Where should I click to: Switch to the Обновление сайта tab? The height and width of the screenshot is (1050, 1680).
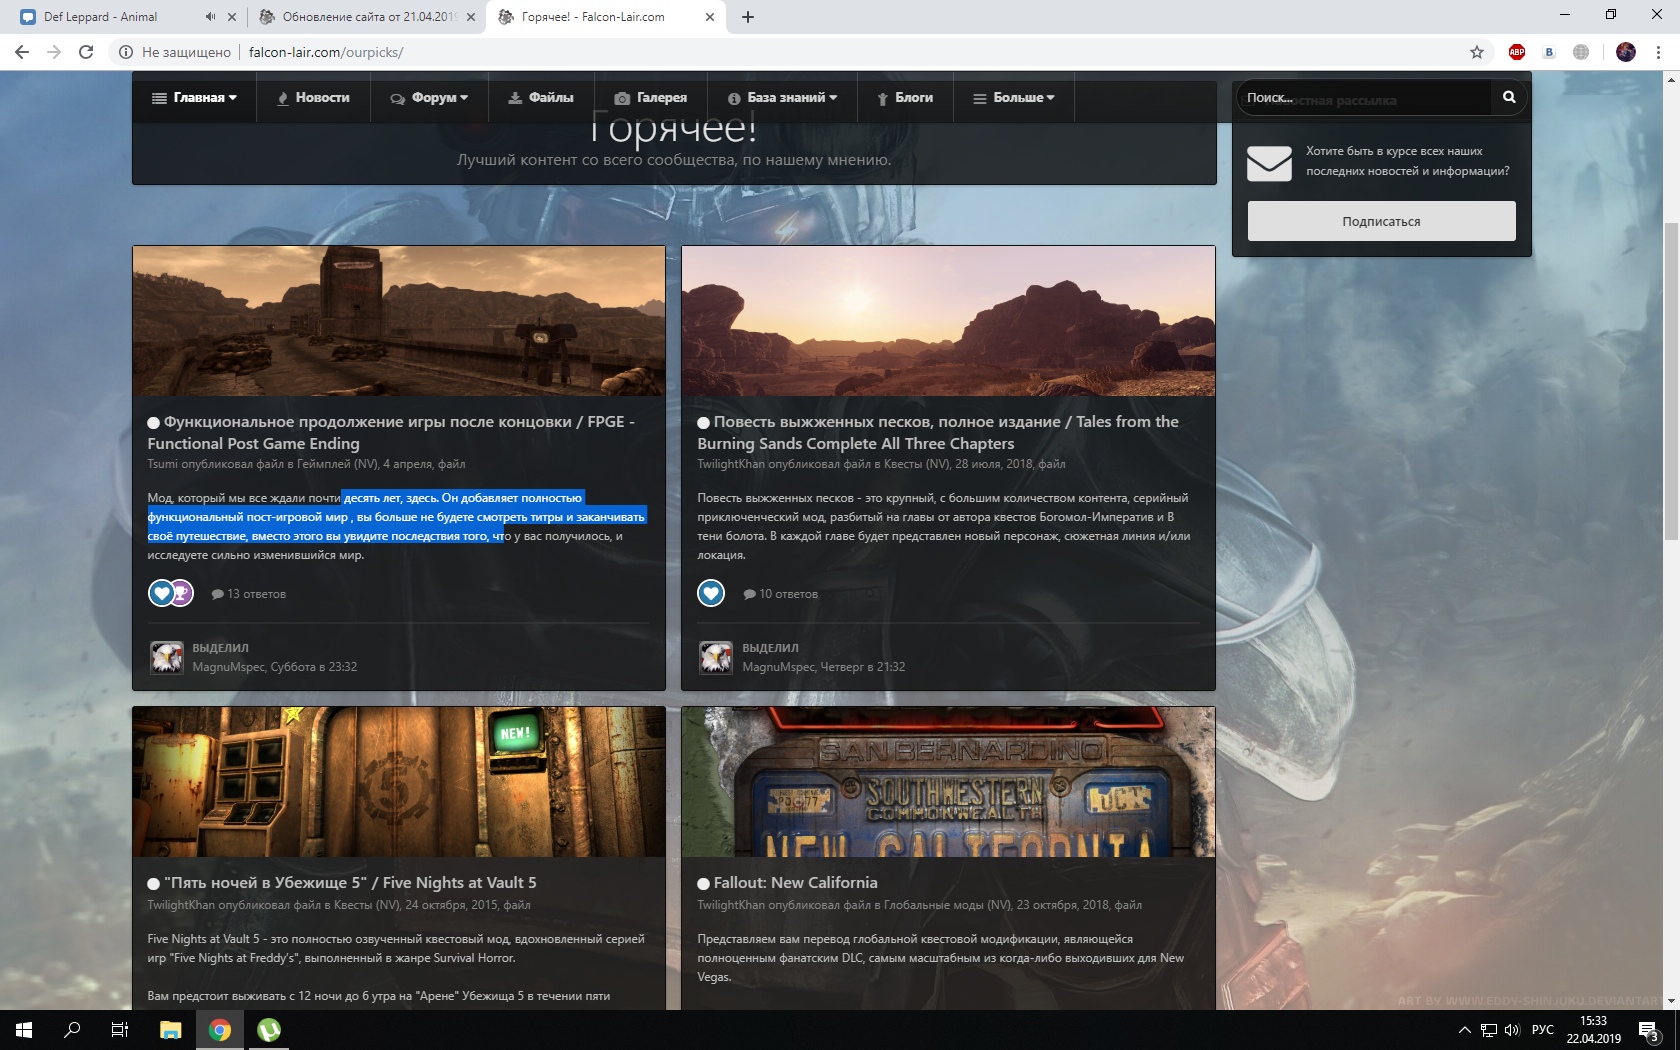point(365,17)
